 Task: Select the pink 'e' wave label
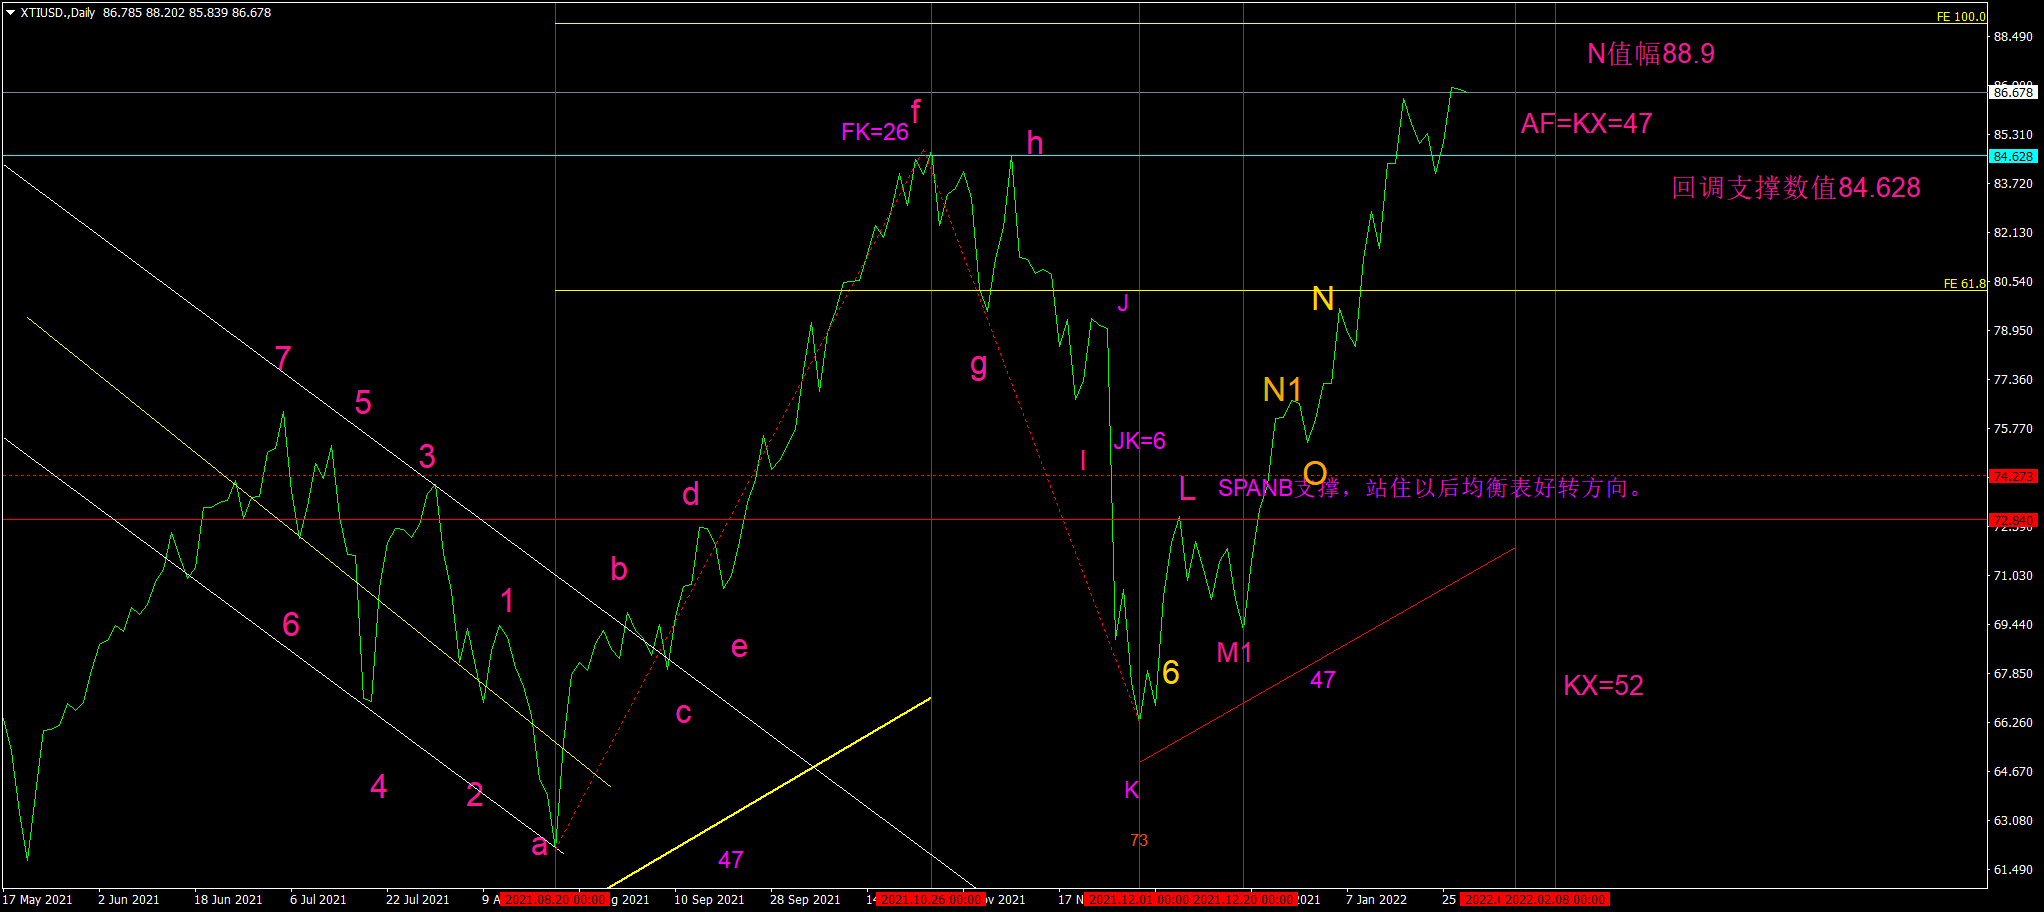[739, 648]
